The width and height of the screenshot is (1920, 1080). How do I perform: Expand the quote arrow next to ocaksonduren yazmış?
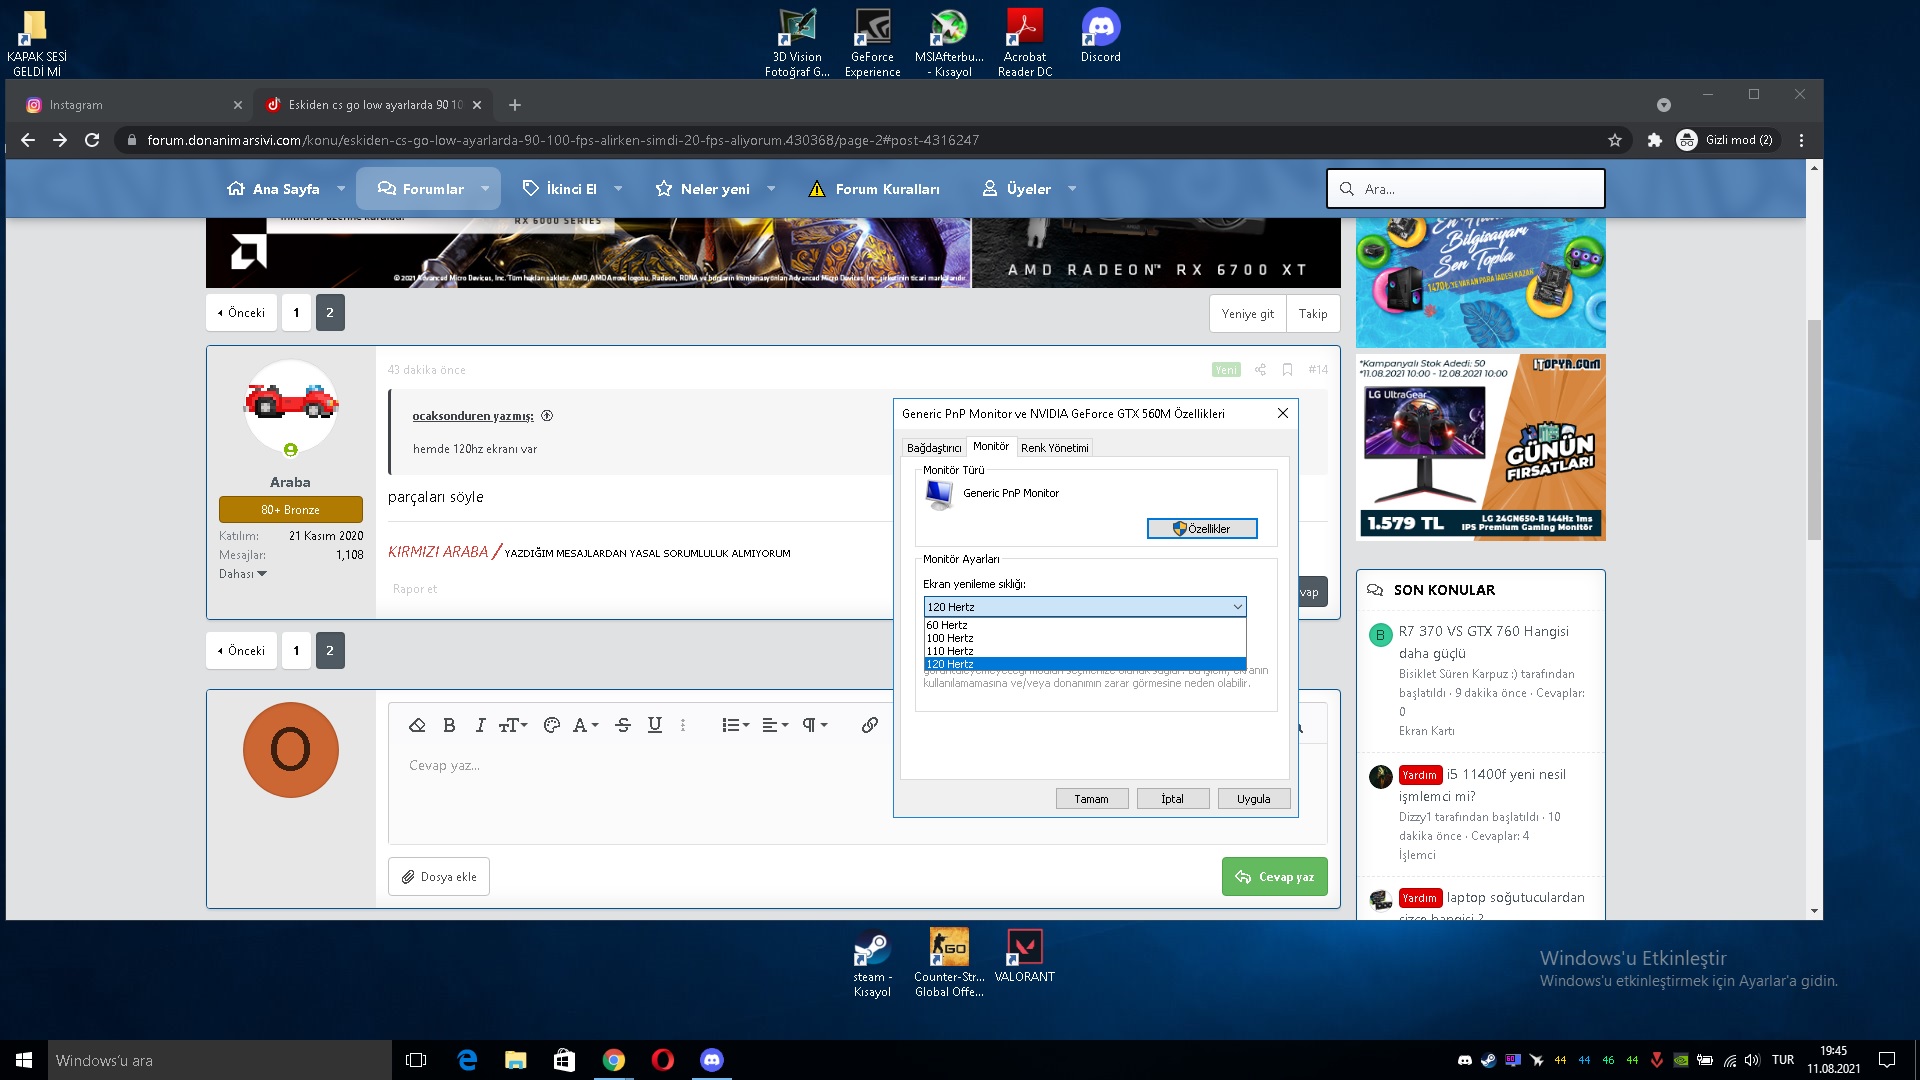[x=547, y=416]
